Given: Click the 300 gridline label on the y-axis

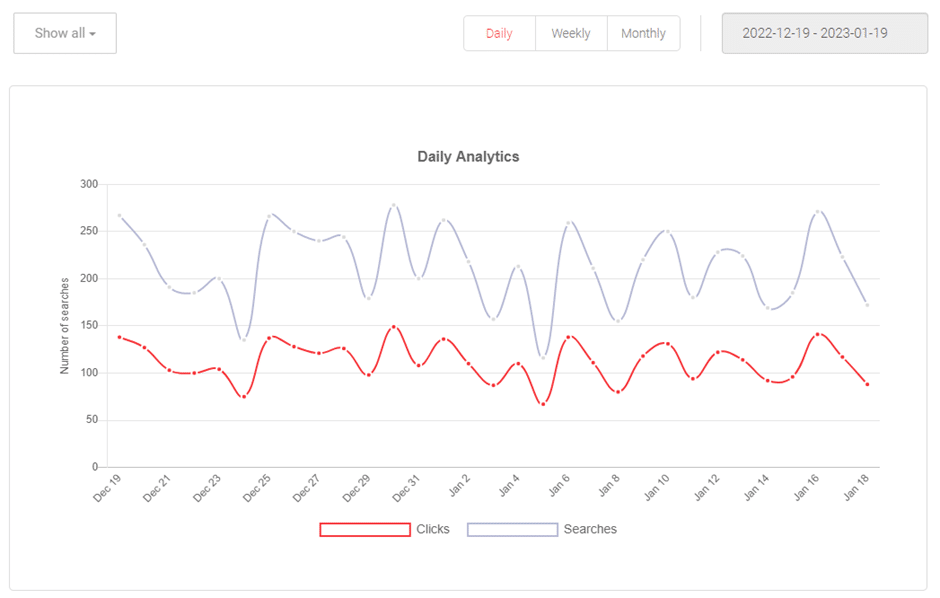Looking at the screenshot, I should [89, 184].
